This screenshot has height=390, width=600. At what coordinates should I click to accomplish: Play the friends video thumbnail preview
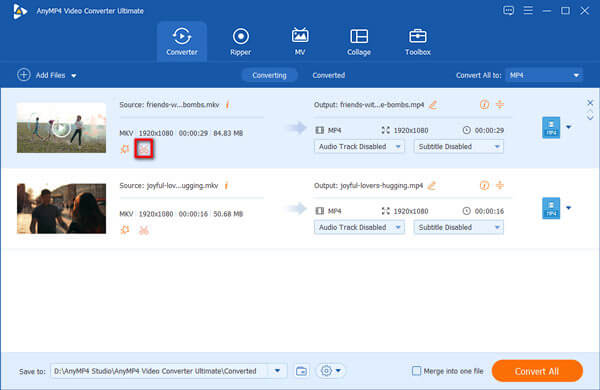61,128
